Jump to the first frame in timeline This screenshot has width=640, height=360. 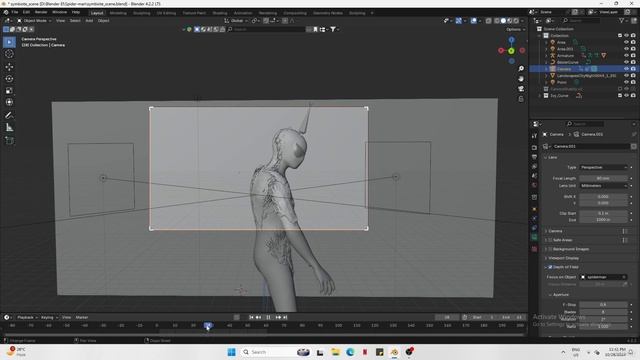(251, 317)
